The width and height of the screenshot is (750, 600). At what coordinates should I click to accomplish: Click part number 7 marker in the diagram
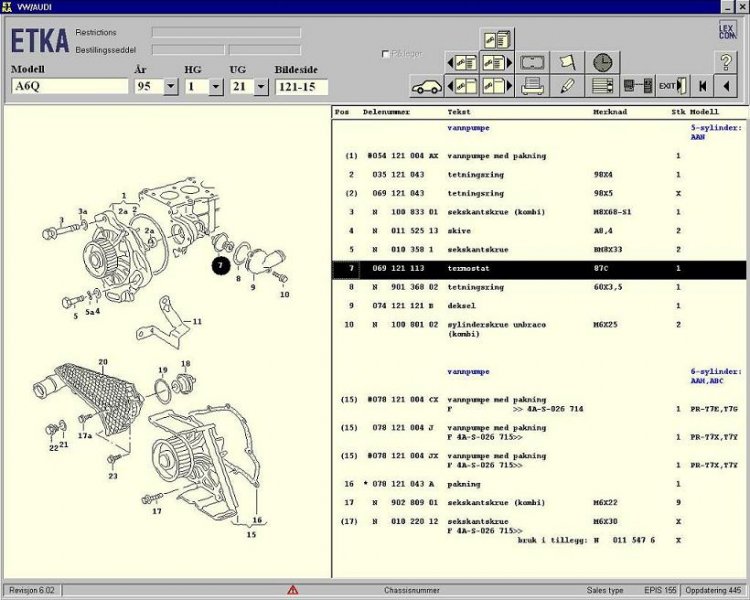[x=220, y=265]
